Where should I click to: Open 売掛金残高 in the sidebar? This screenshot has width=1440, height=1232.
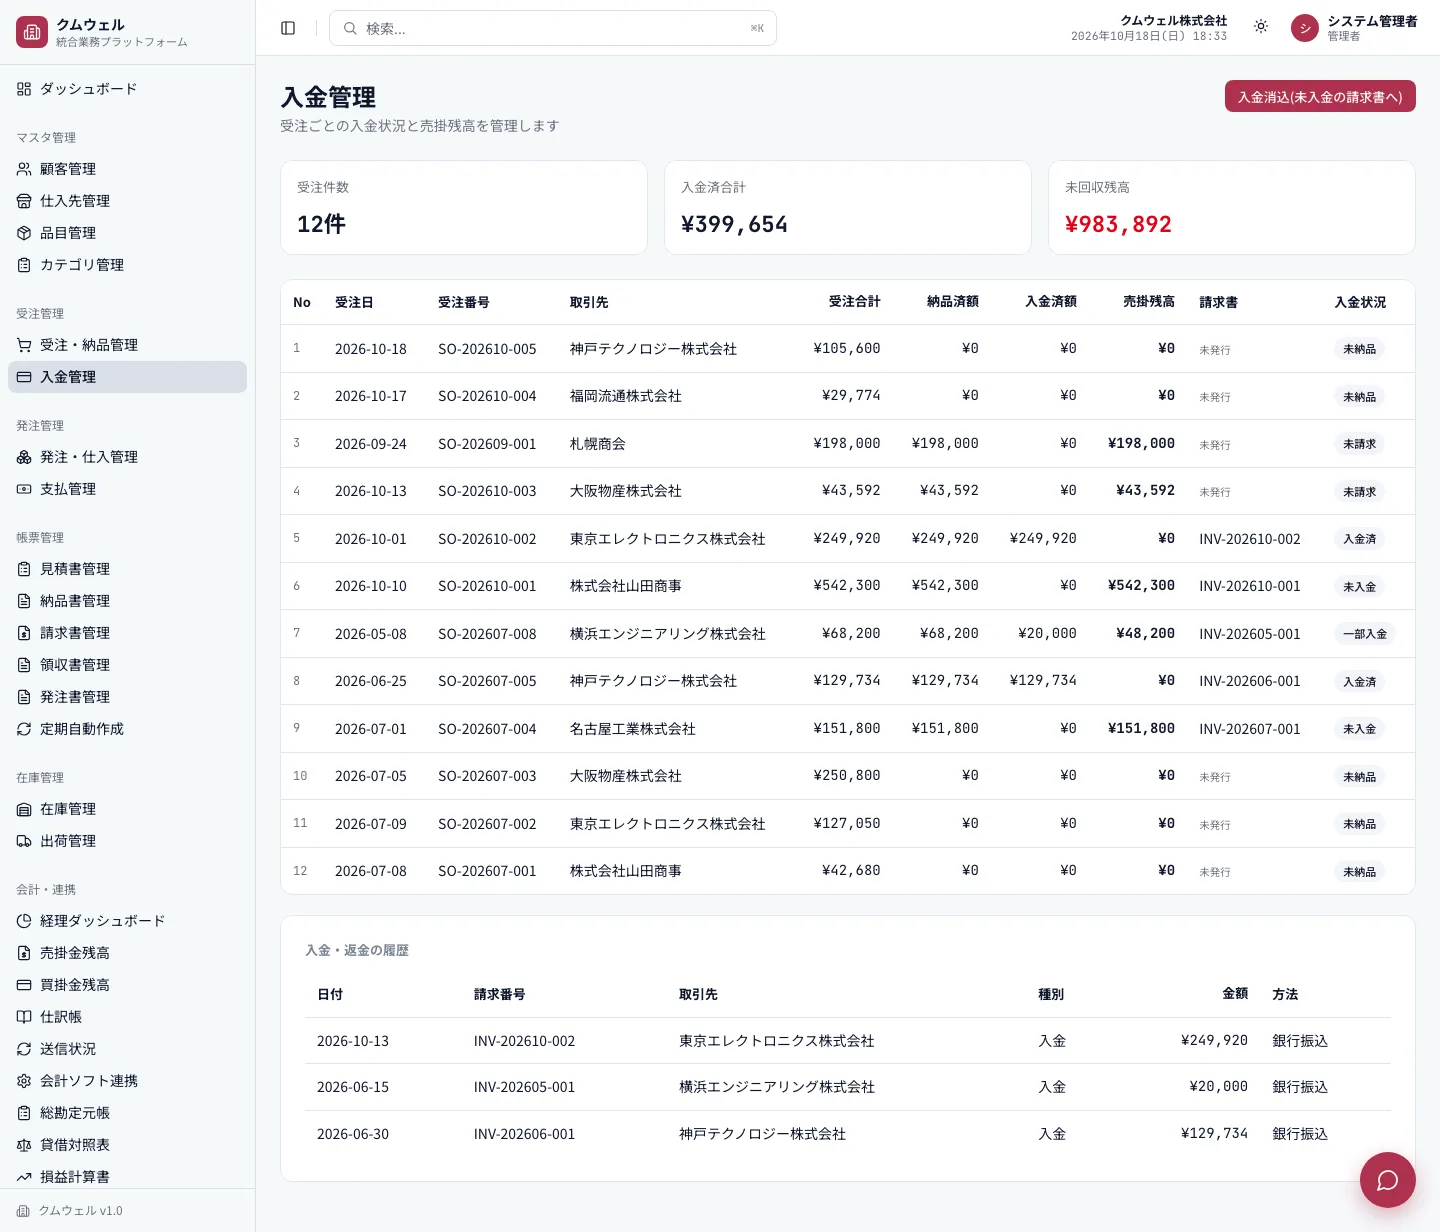pos(127,953)
